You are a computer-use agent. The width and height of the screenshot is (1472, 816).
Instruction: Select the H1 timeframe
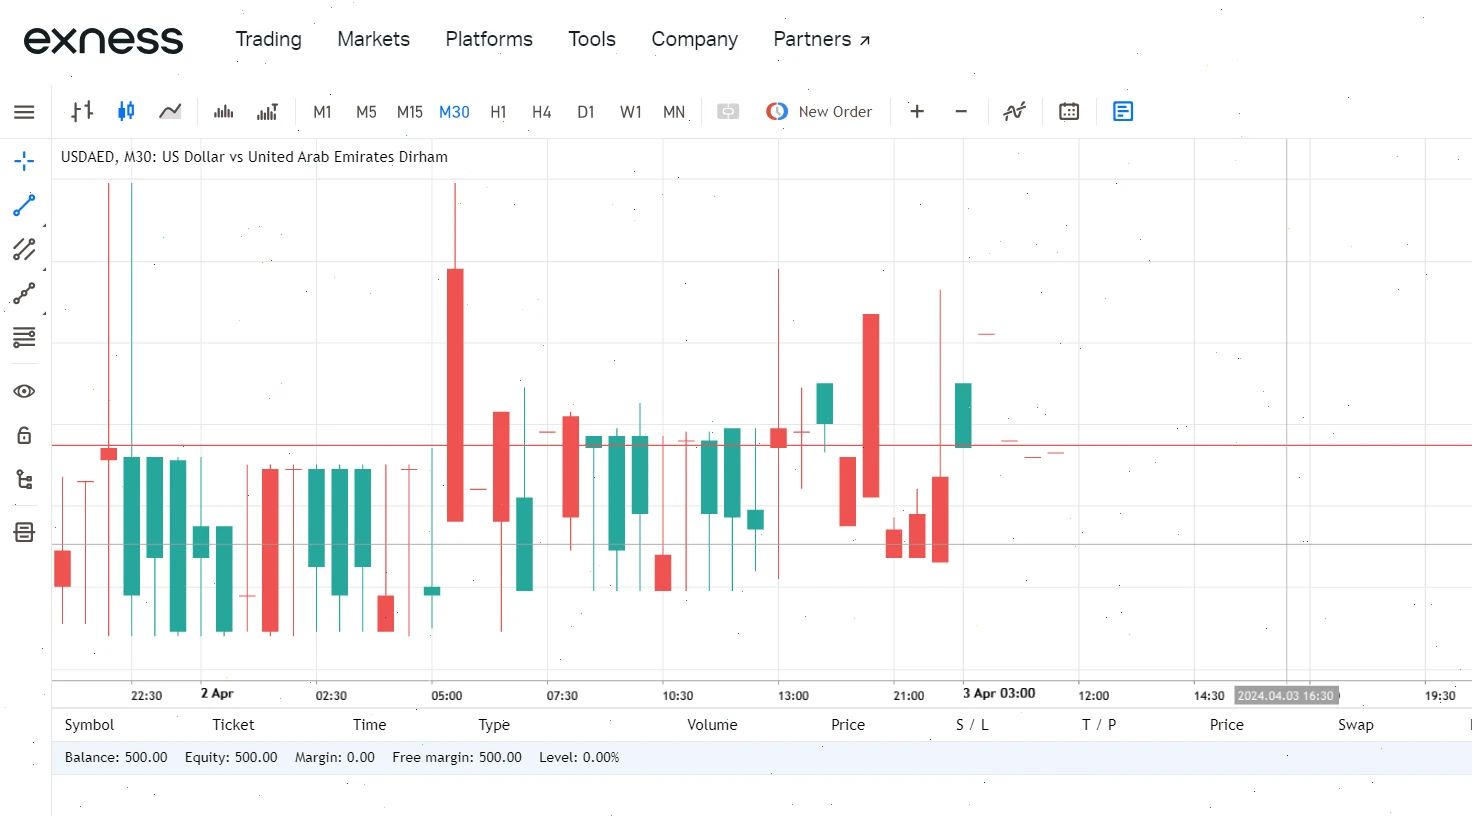click(498, 112)
